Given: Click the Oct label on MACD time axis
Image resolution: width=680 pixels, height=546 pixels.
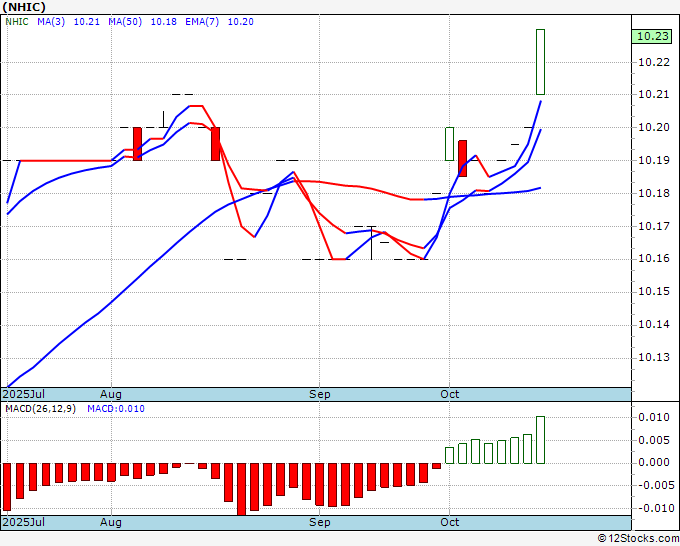Looking at the screenshot, I should [450, 522].
